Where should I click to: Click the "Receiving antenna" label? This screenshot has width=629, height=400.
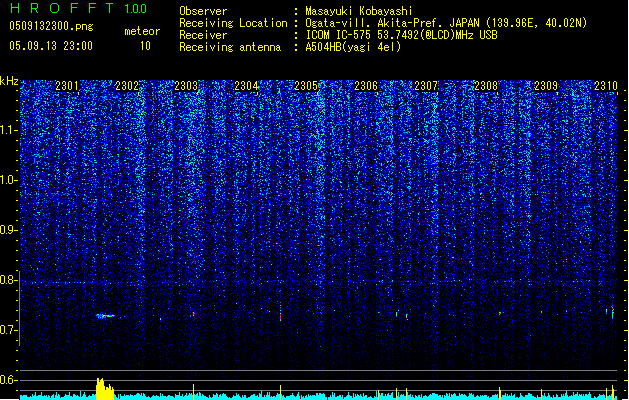[x=230, y=47]
